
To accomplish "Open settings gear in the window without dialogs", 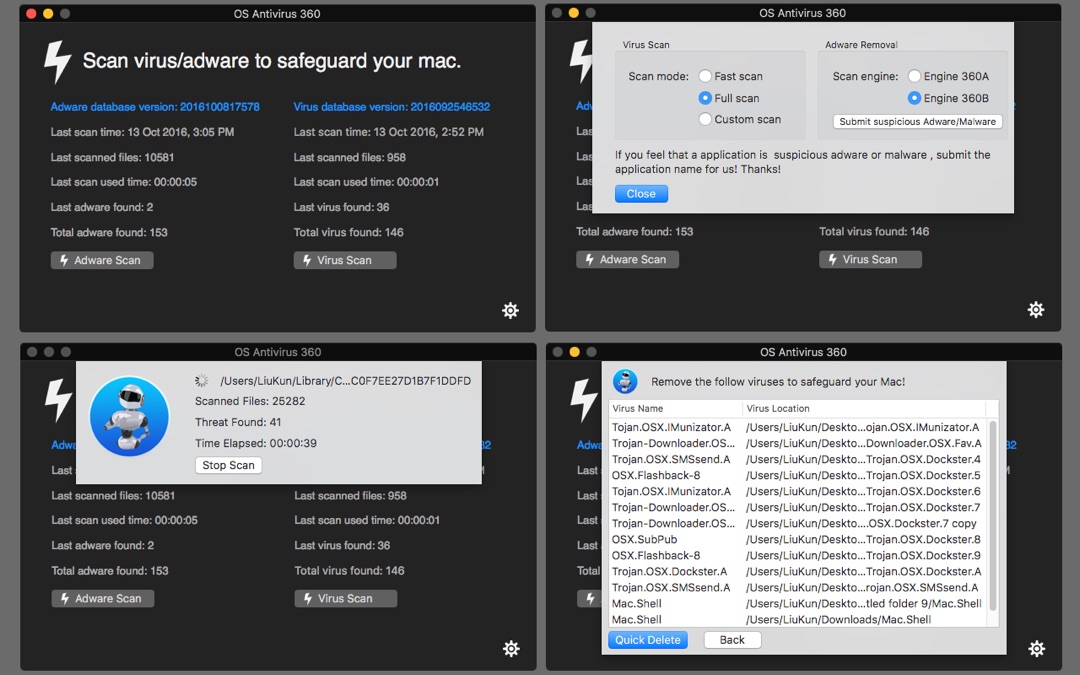I will (510, 310).
